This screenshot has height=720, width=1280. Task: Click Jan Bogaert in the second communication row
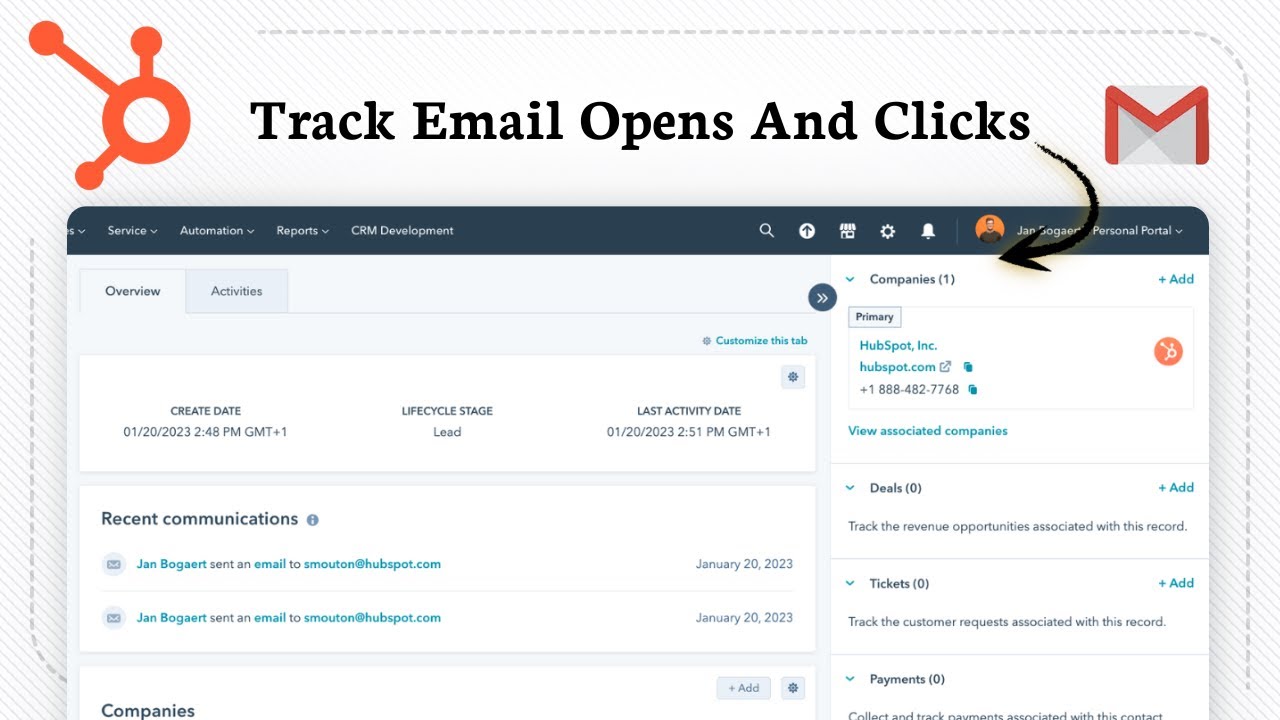click(172, 618)
